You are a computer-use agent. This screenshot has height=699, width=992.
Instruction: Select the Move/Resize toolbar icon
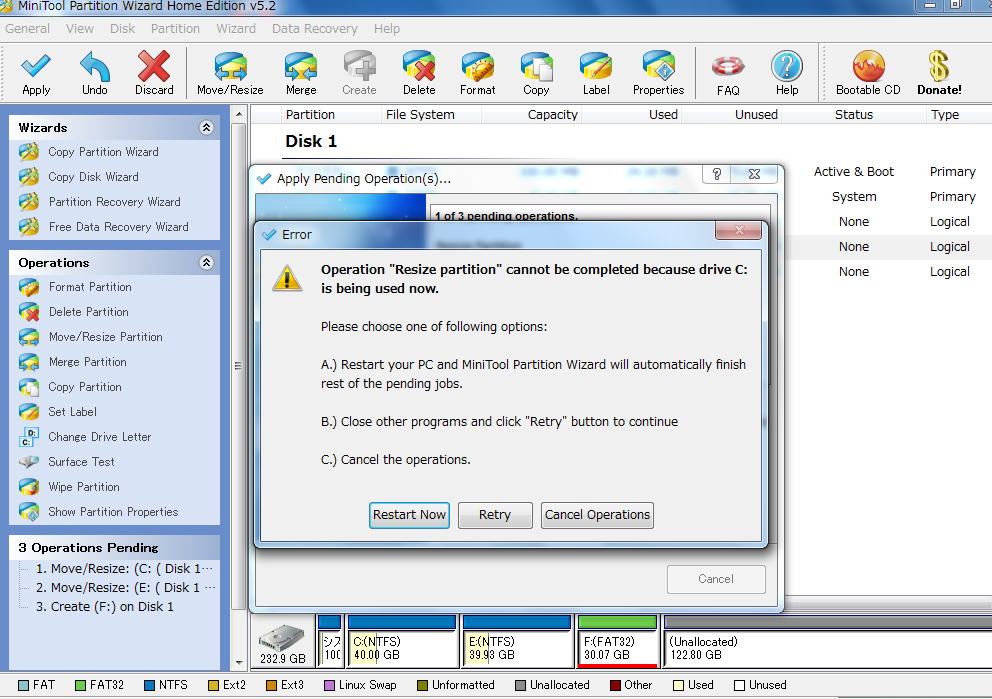click(x=230, y=66)
